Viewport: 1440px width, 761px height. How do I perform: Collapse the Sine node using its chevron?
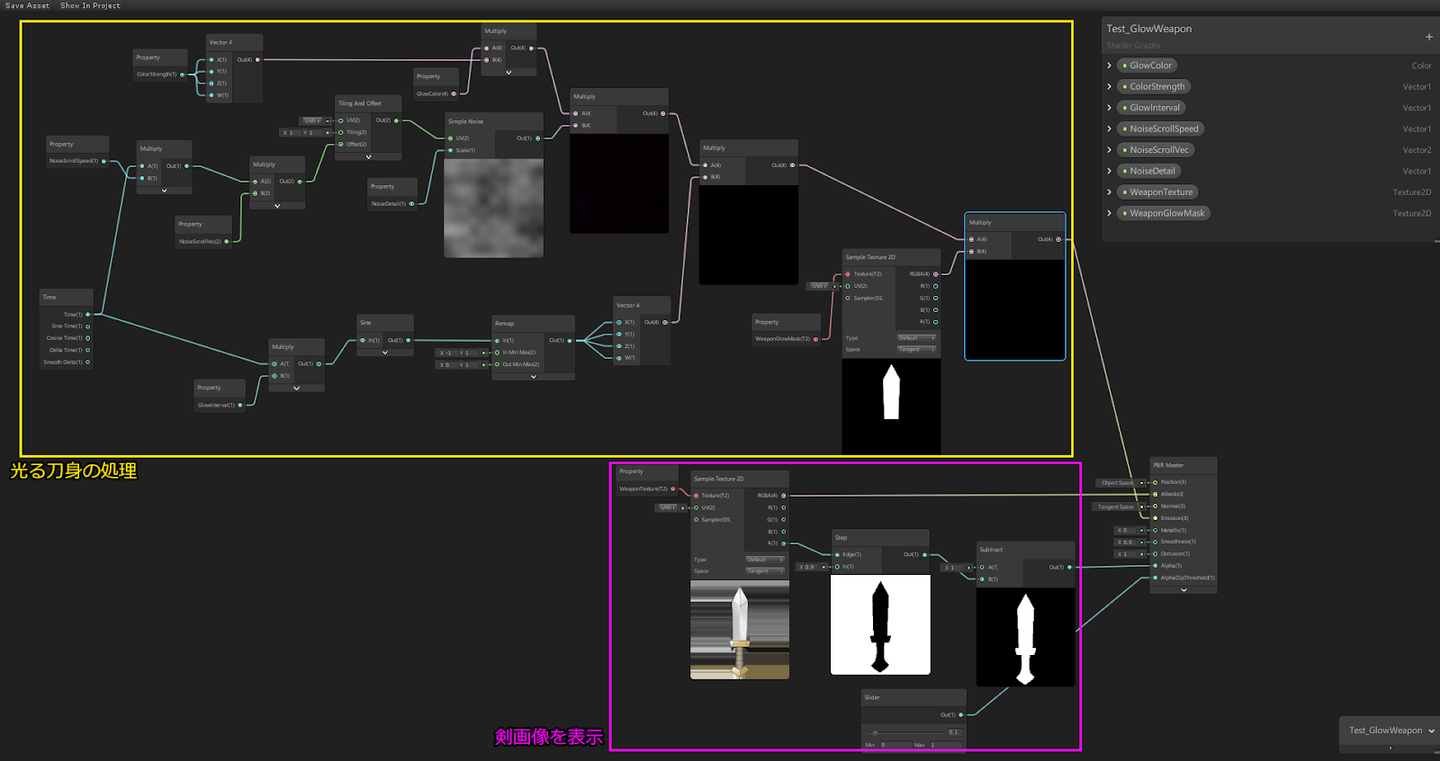coord(385,352)
